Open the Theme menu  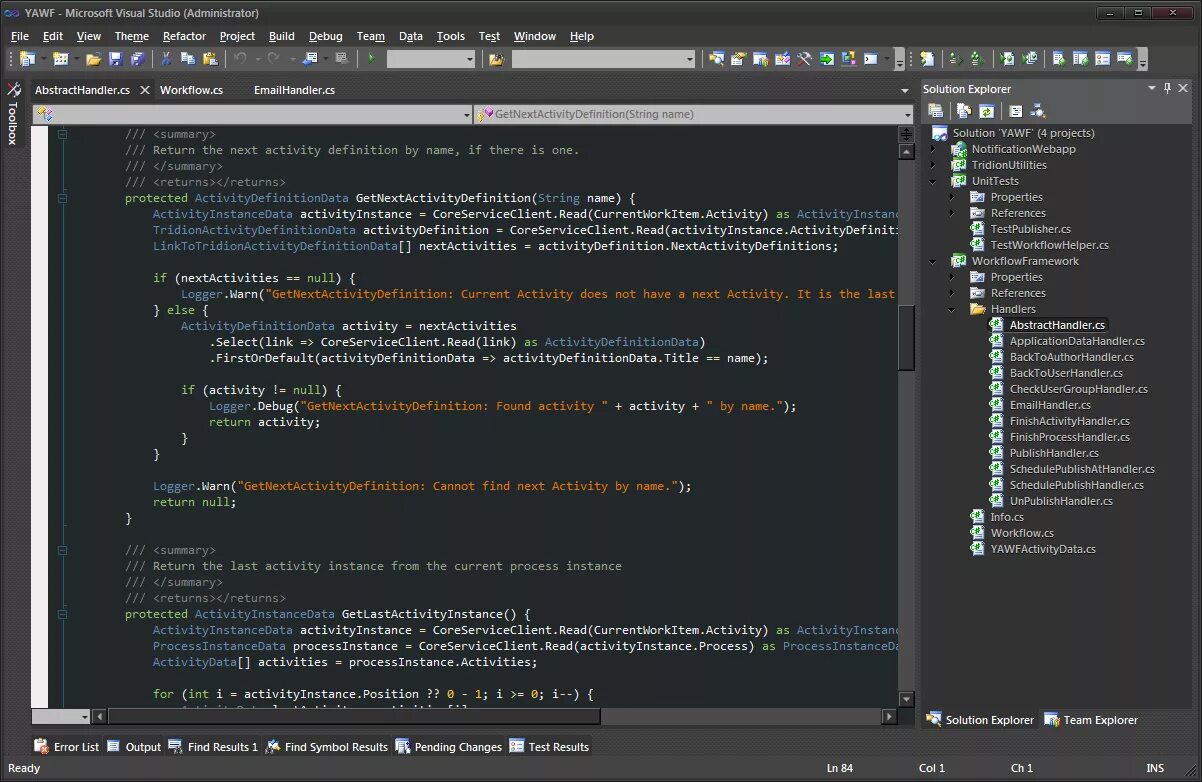pos(131,36)
